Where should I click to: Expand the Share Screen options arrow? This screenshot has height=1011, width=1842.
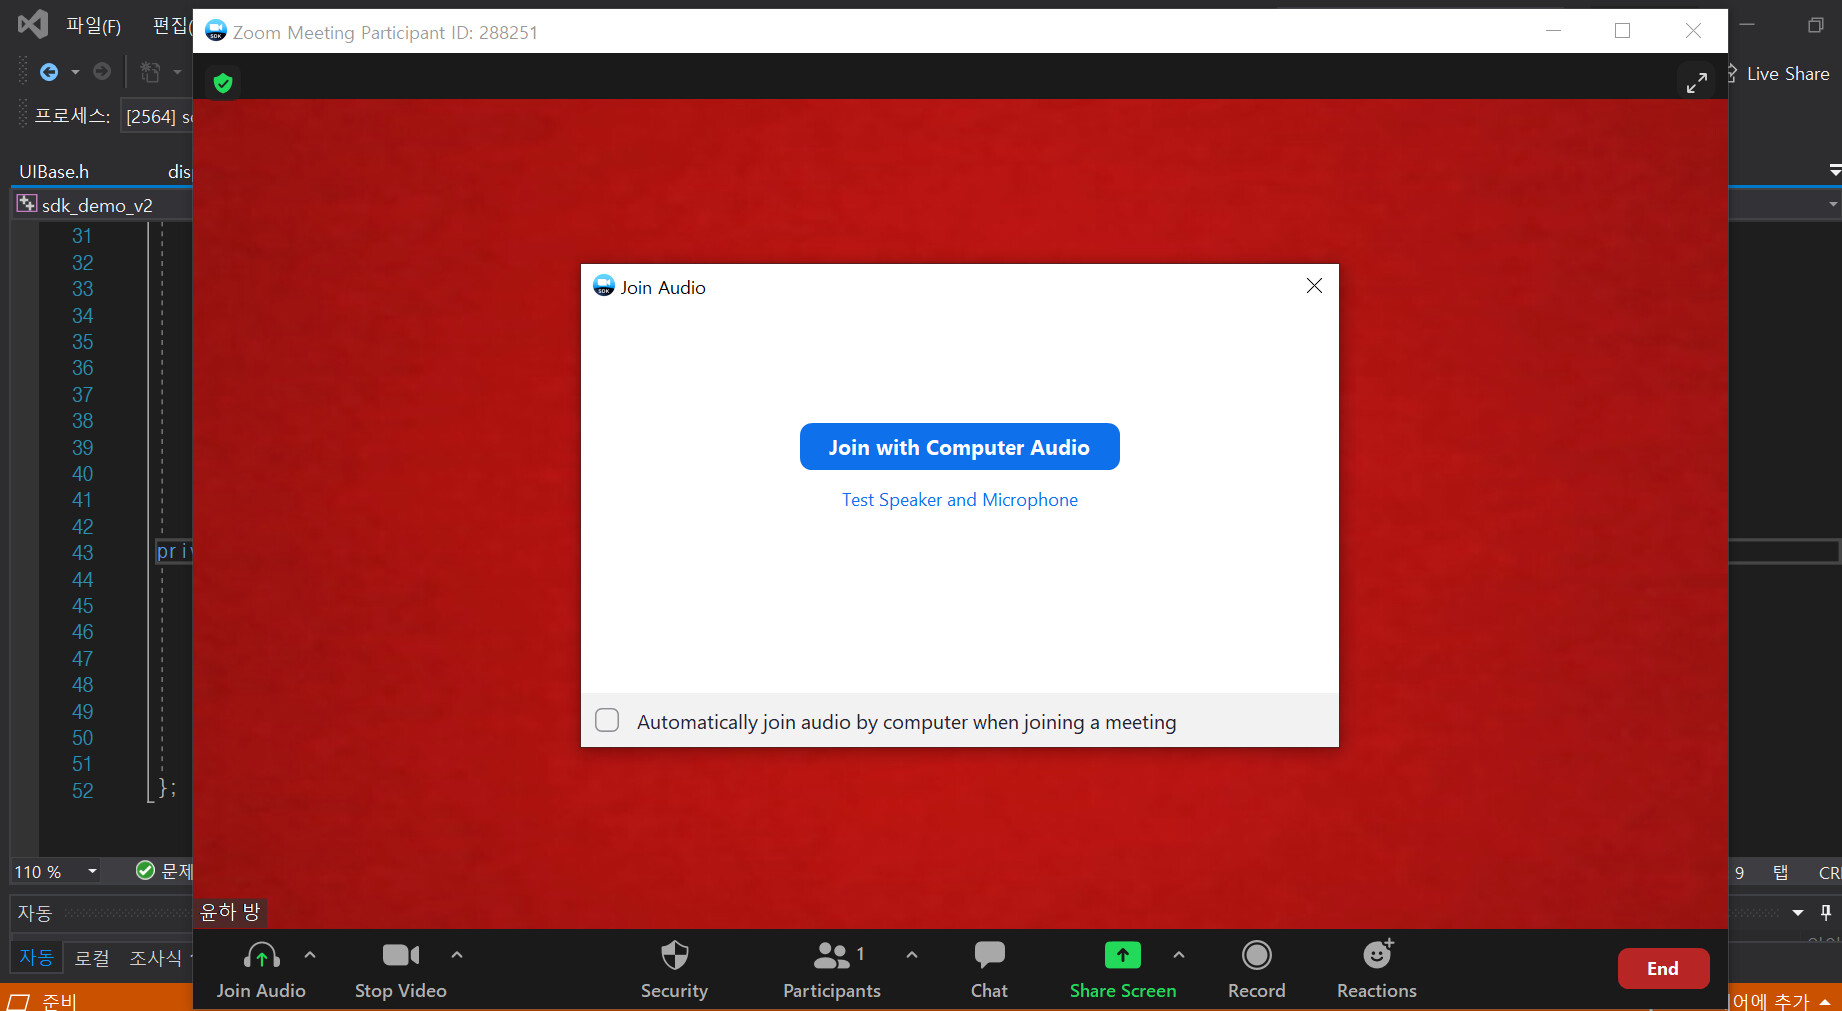point(1179,955)
